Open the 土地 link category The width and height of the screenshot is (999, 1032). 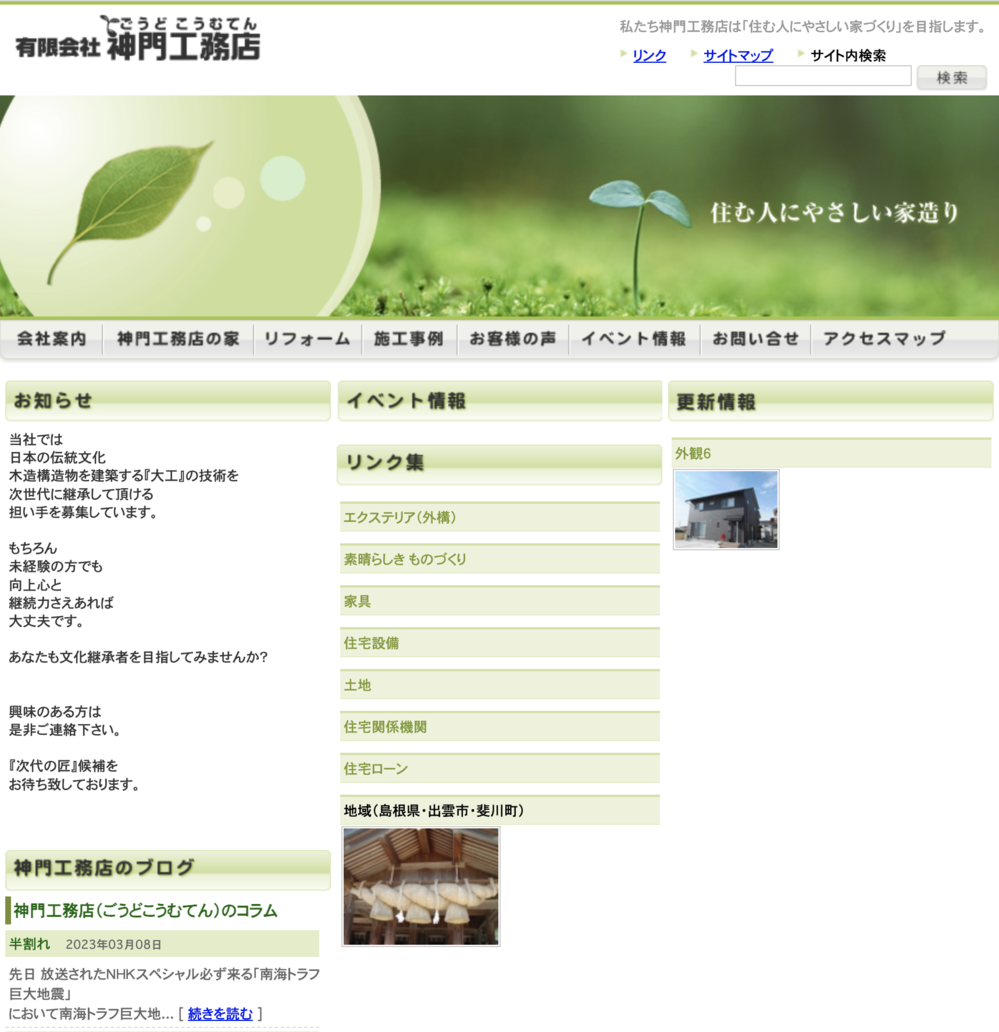coord(357,685)
